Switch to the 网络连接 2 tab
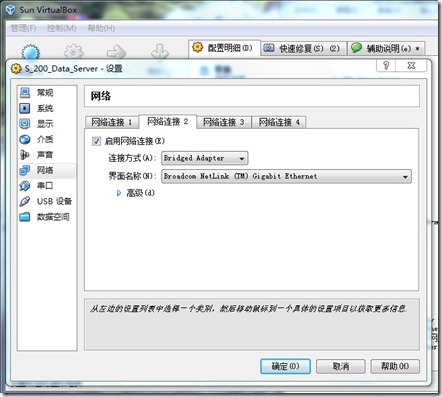This screenshot has width=442, height=397. click(x=168, y=121)
